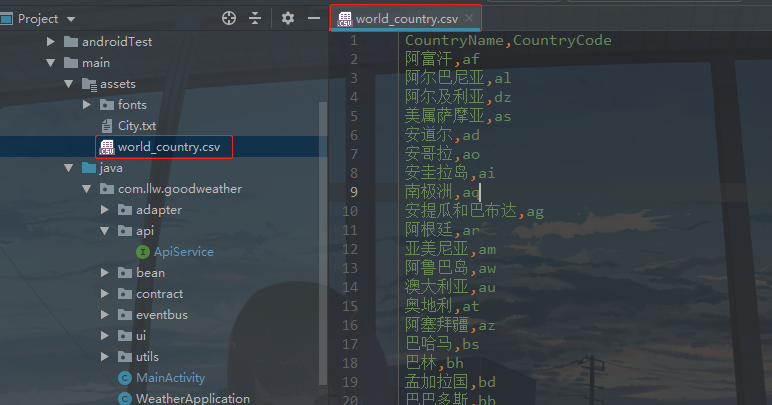Click the Collapse All icon in Project toolbar
This screenshot has width=772, height=405.
[255, 19]
